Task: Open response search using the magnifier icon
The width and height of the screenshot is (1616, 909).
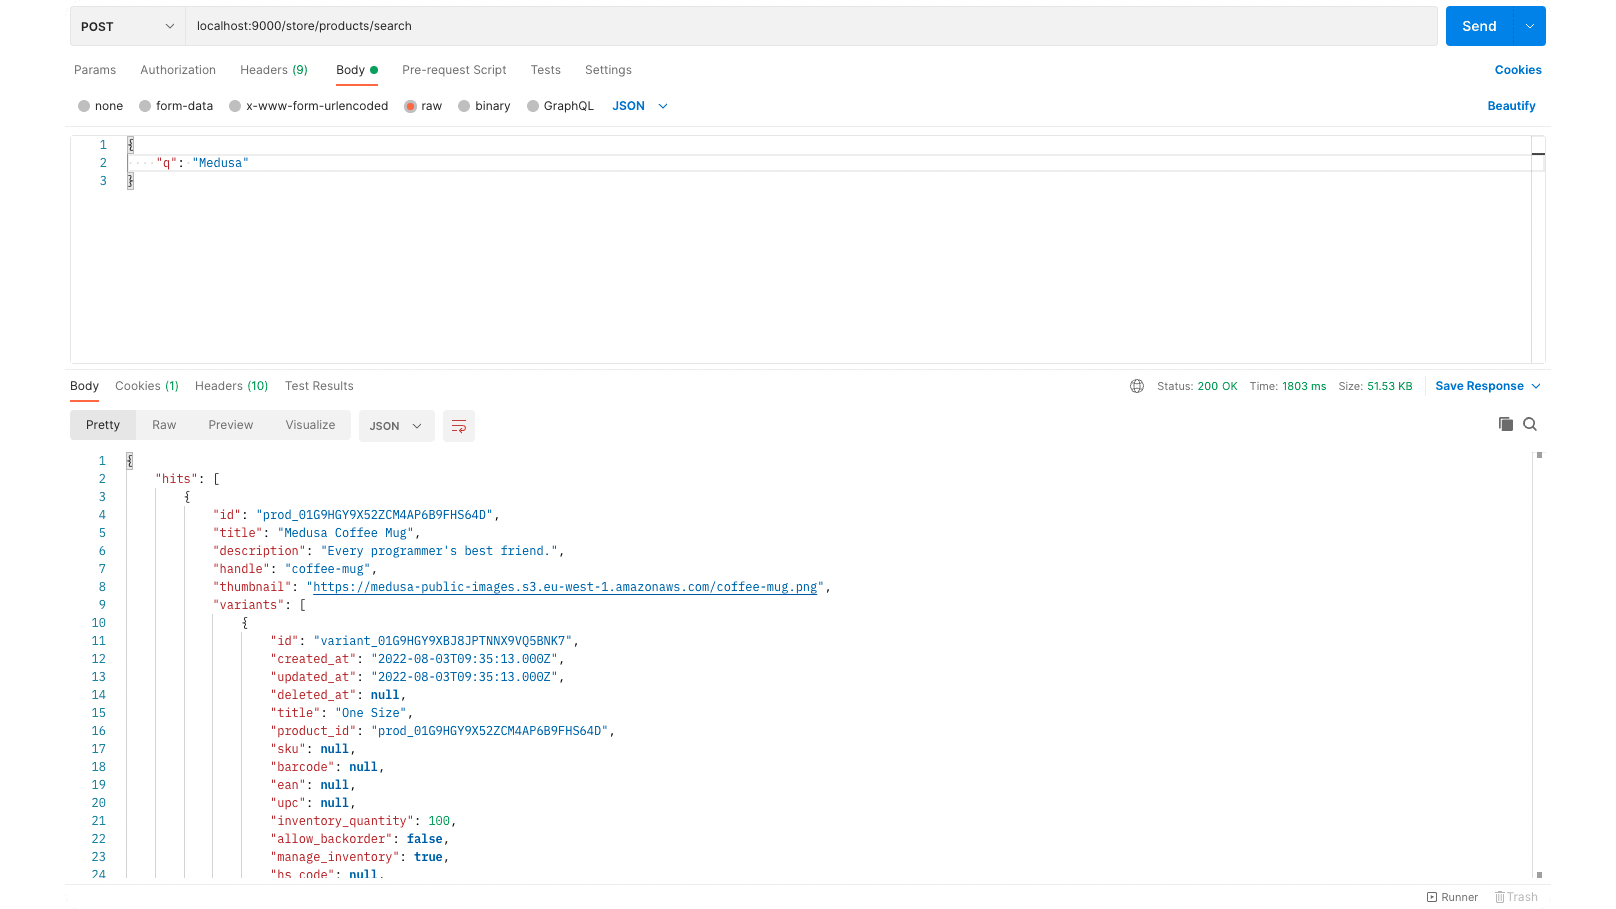Action: point(1530,424)
